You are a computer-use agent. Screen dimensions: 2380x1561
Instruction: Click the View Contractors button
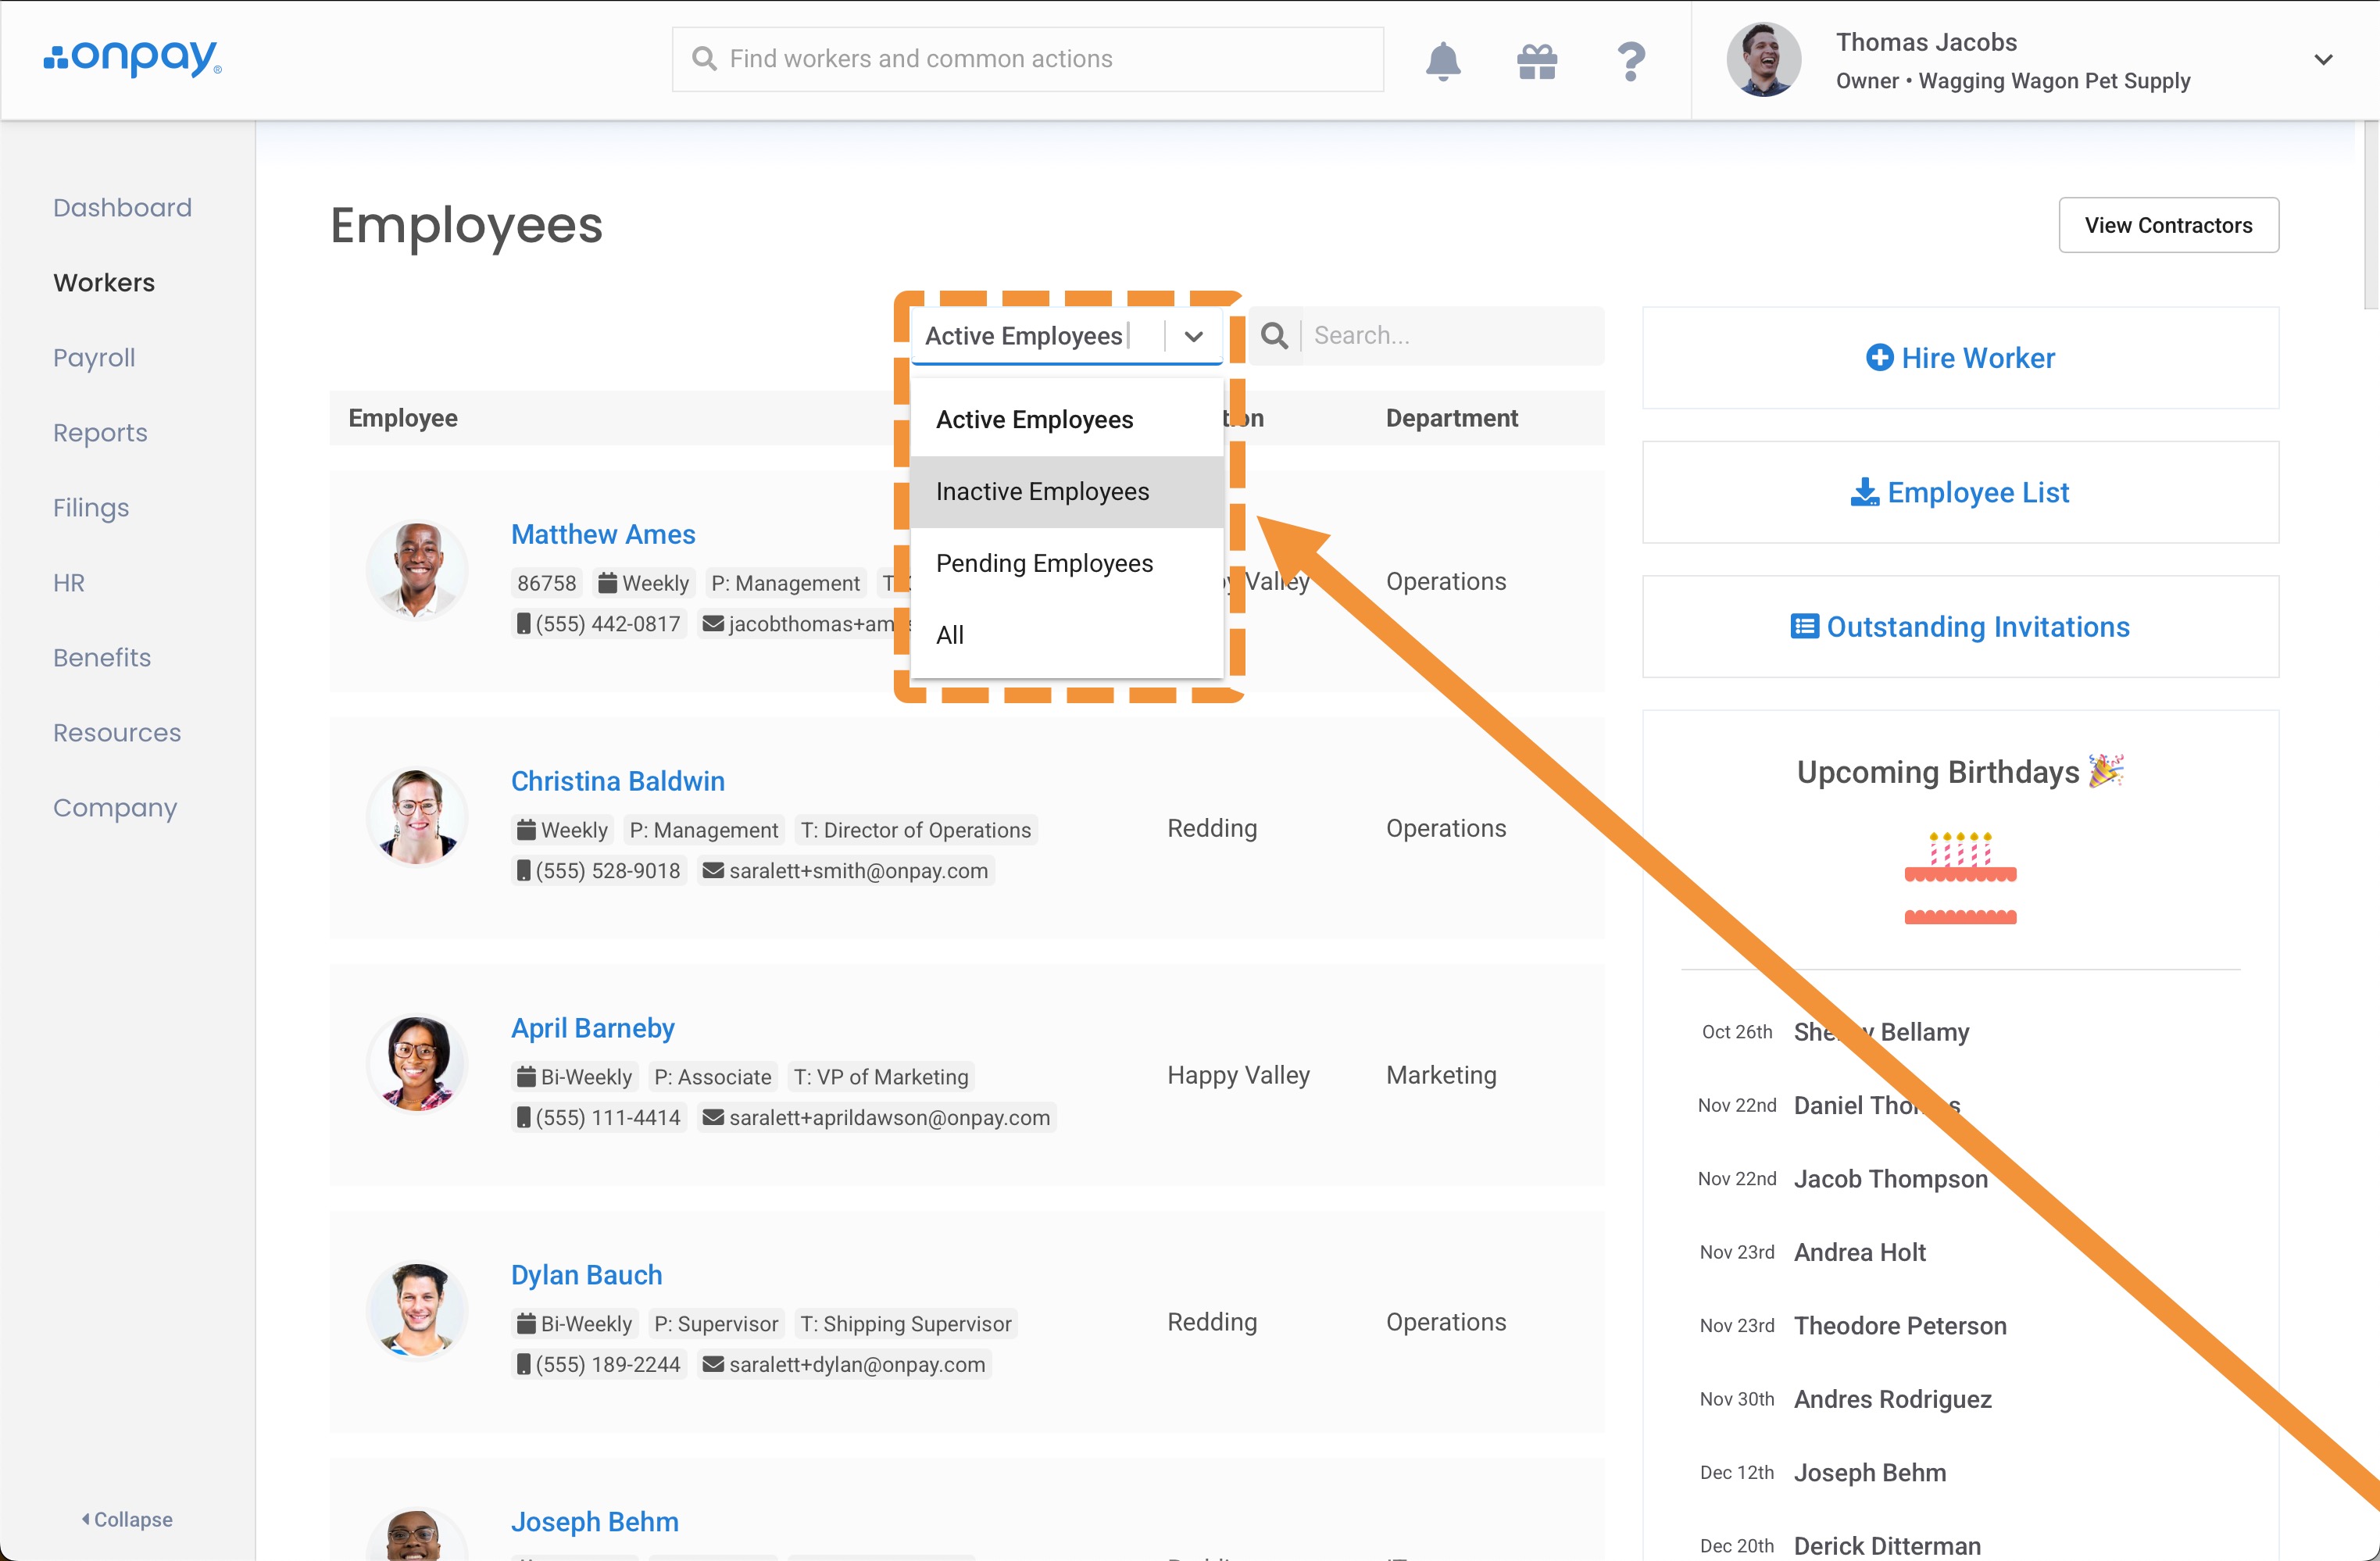(x=2168, y=225)
